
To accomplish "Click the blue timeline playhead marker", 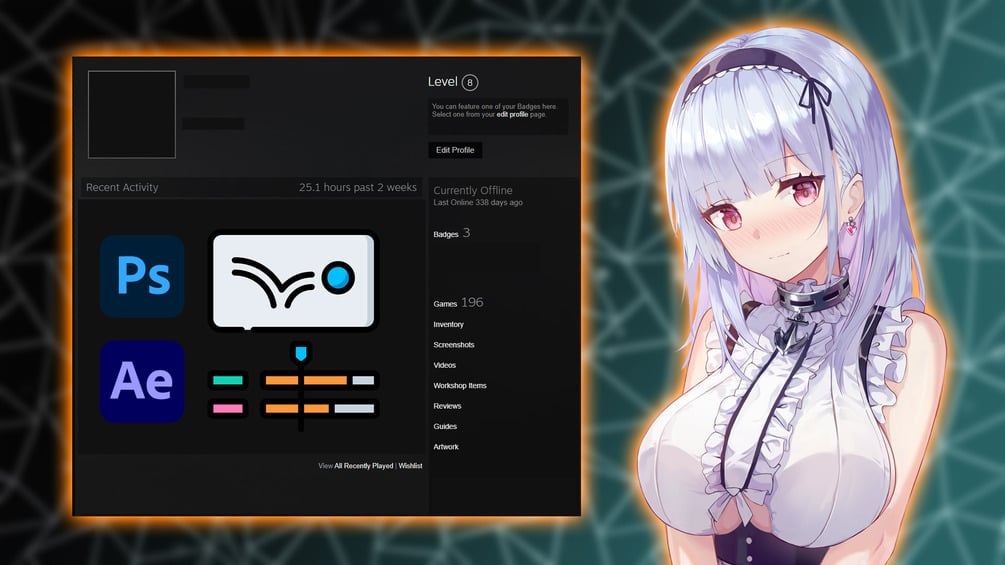I will [x=301, y=352].
